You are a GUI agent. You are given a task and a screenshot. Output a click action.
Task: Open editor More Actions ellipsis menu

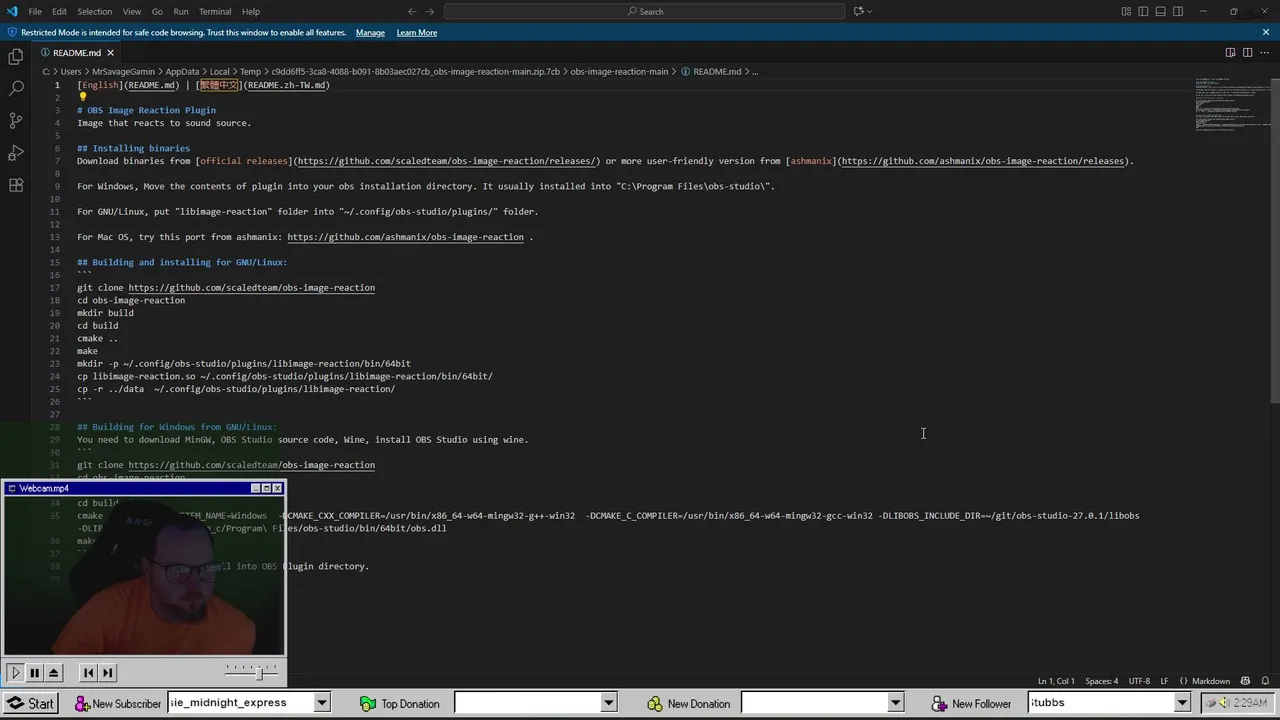tap(1264, 52)
